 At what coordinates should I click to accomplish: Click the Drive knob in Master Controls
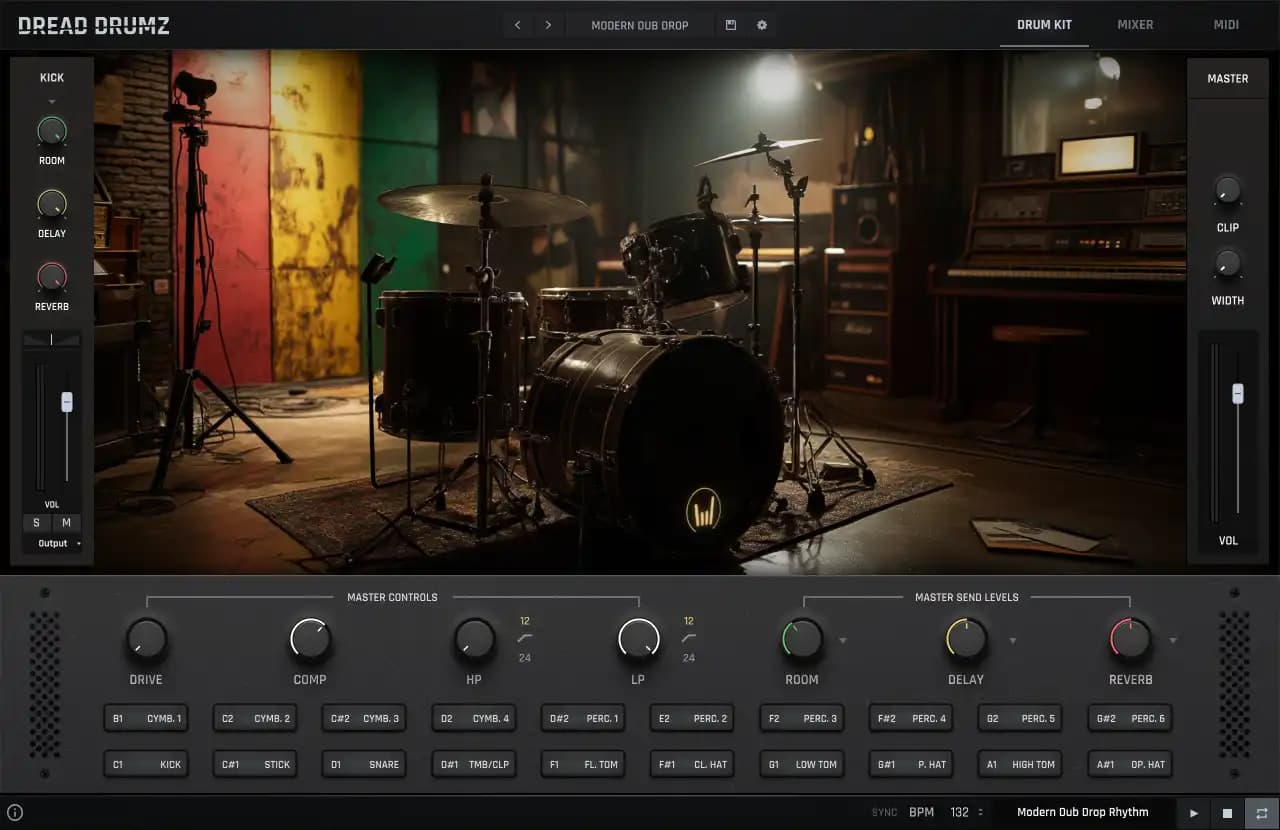(147, 639)
